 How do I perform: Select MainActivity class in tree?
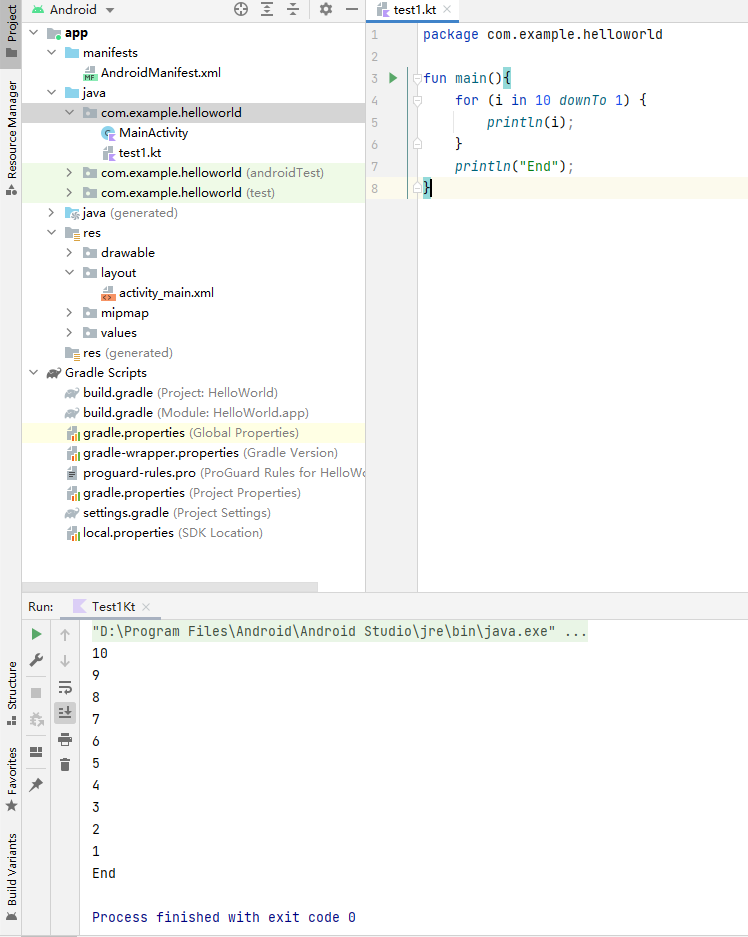pos(145,133)
